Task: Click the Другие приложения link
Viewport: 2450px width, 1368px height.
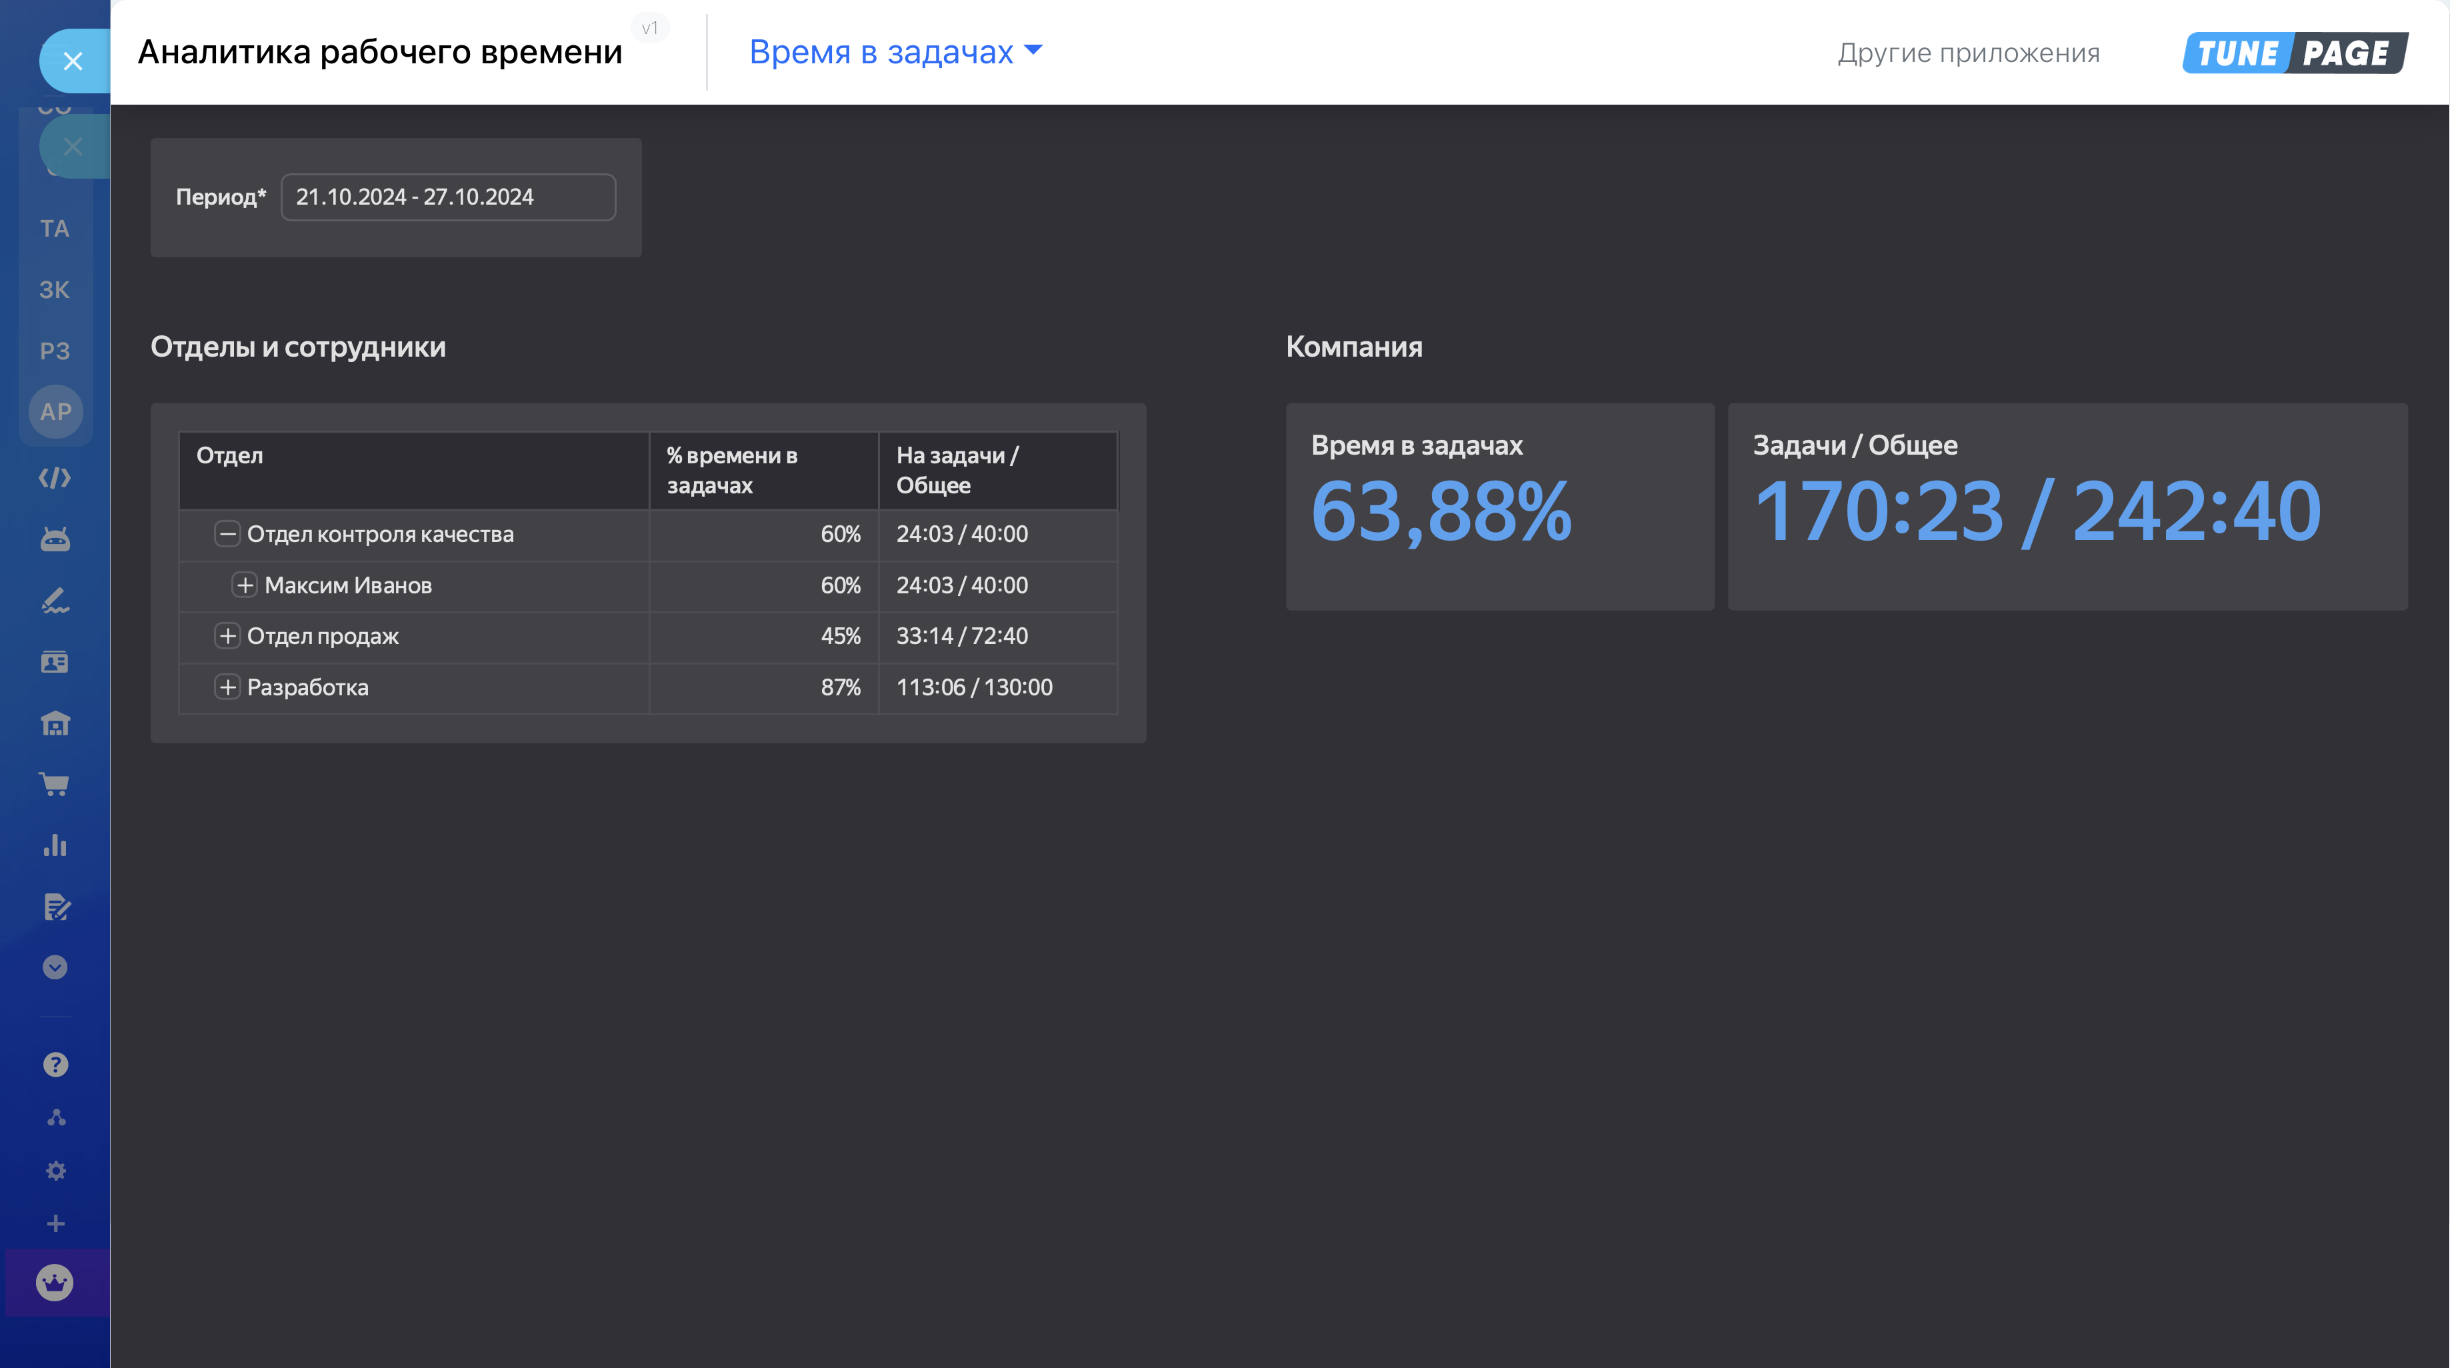Action: click(x=1968, y=53)
